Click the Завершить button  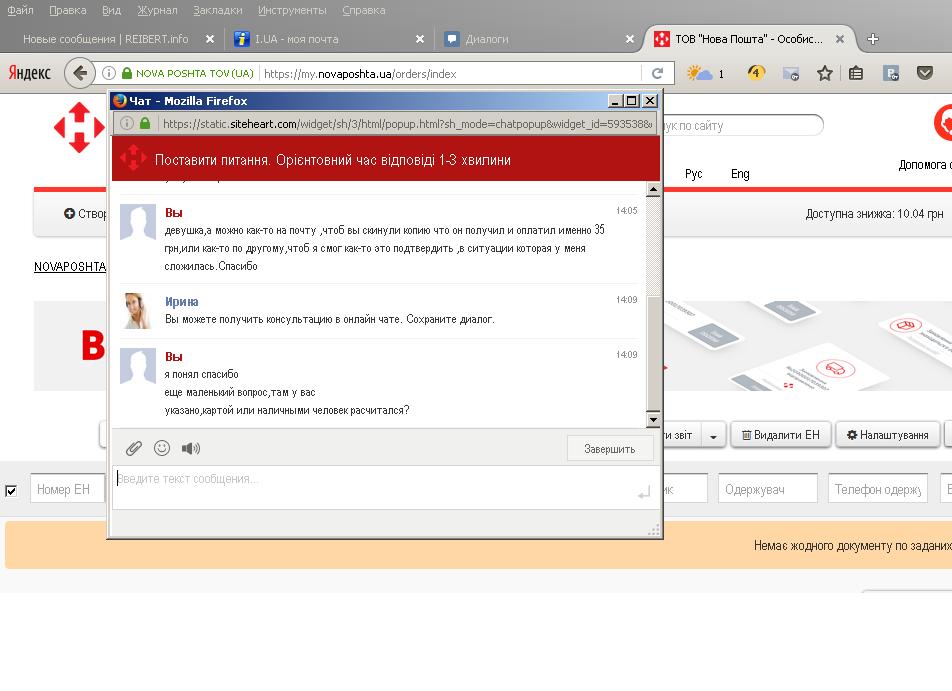pos(609,449)
